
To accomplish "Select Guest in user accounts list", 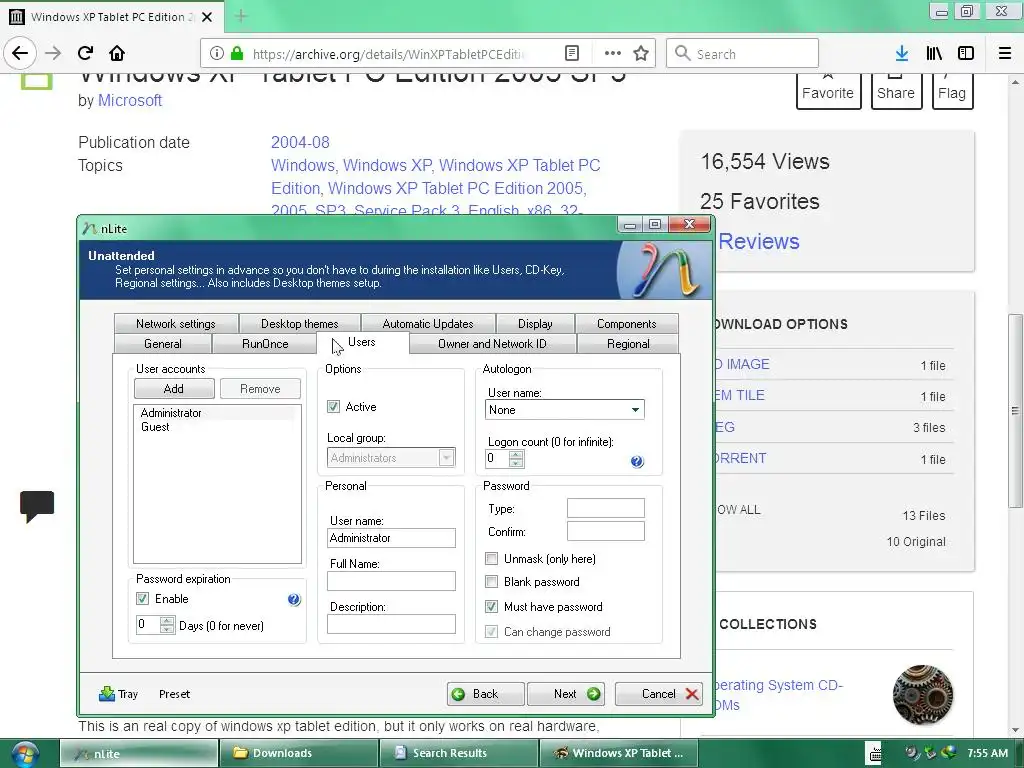I will point(155,426).
